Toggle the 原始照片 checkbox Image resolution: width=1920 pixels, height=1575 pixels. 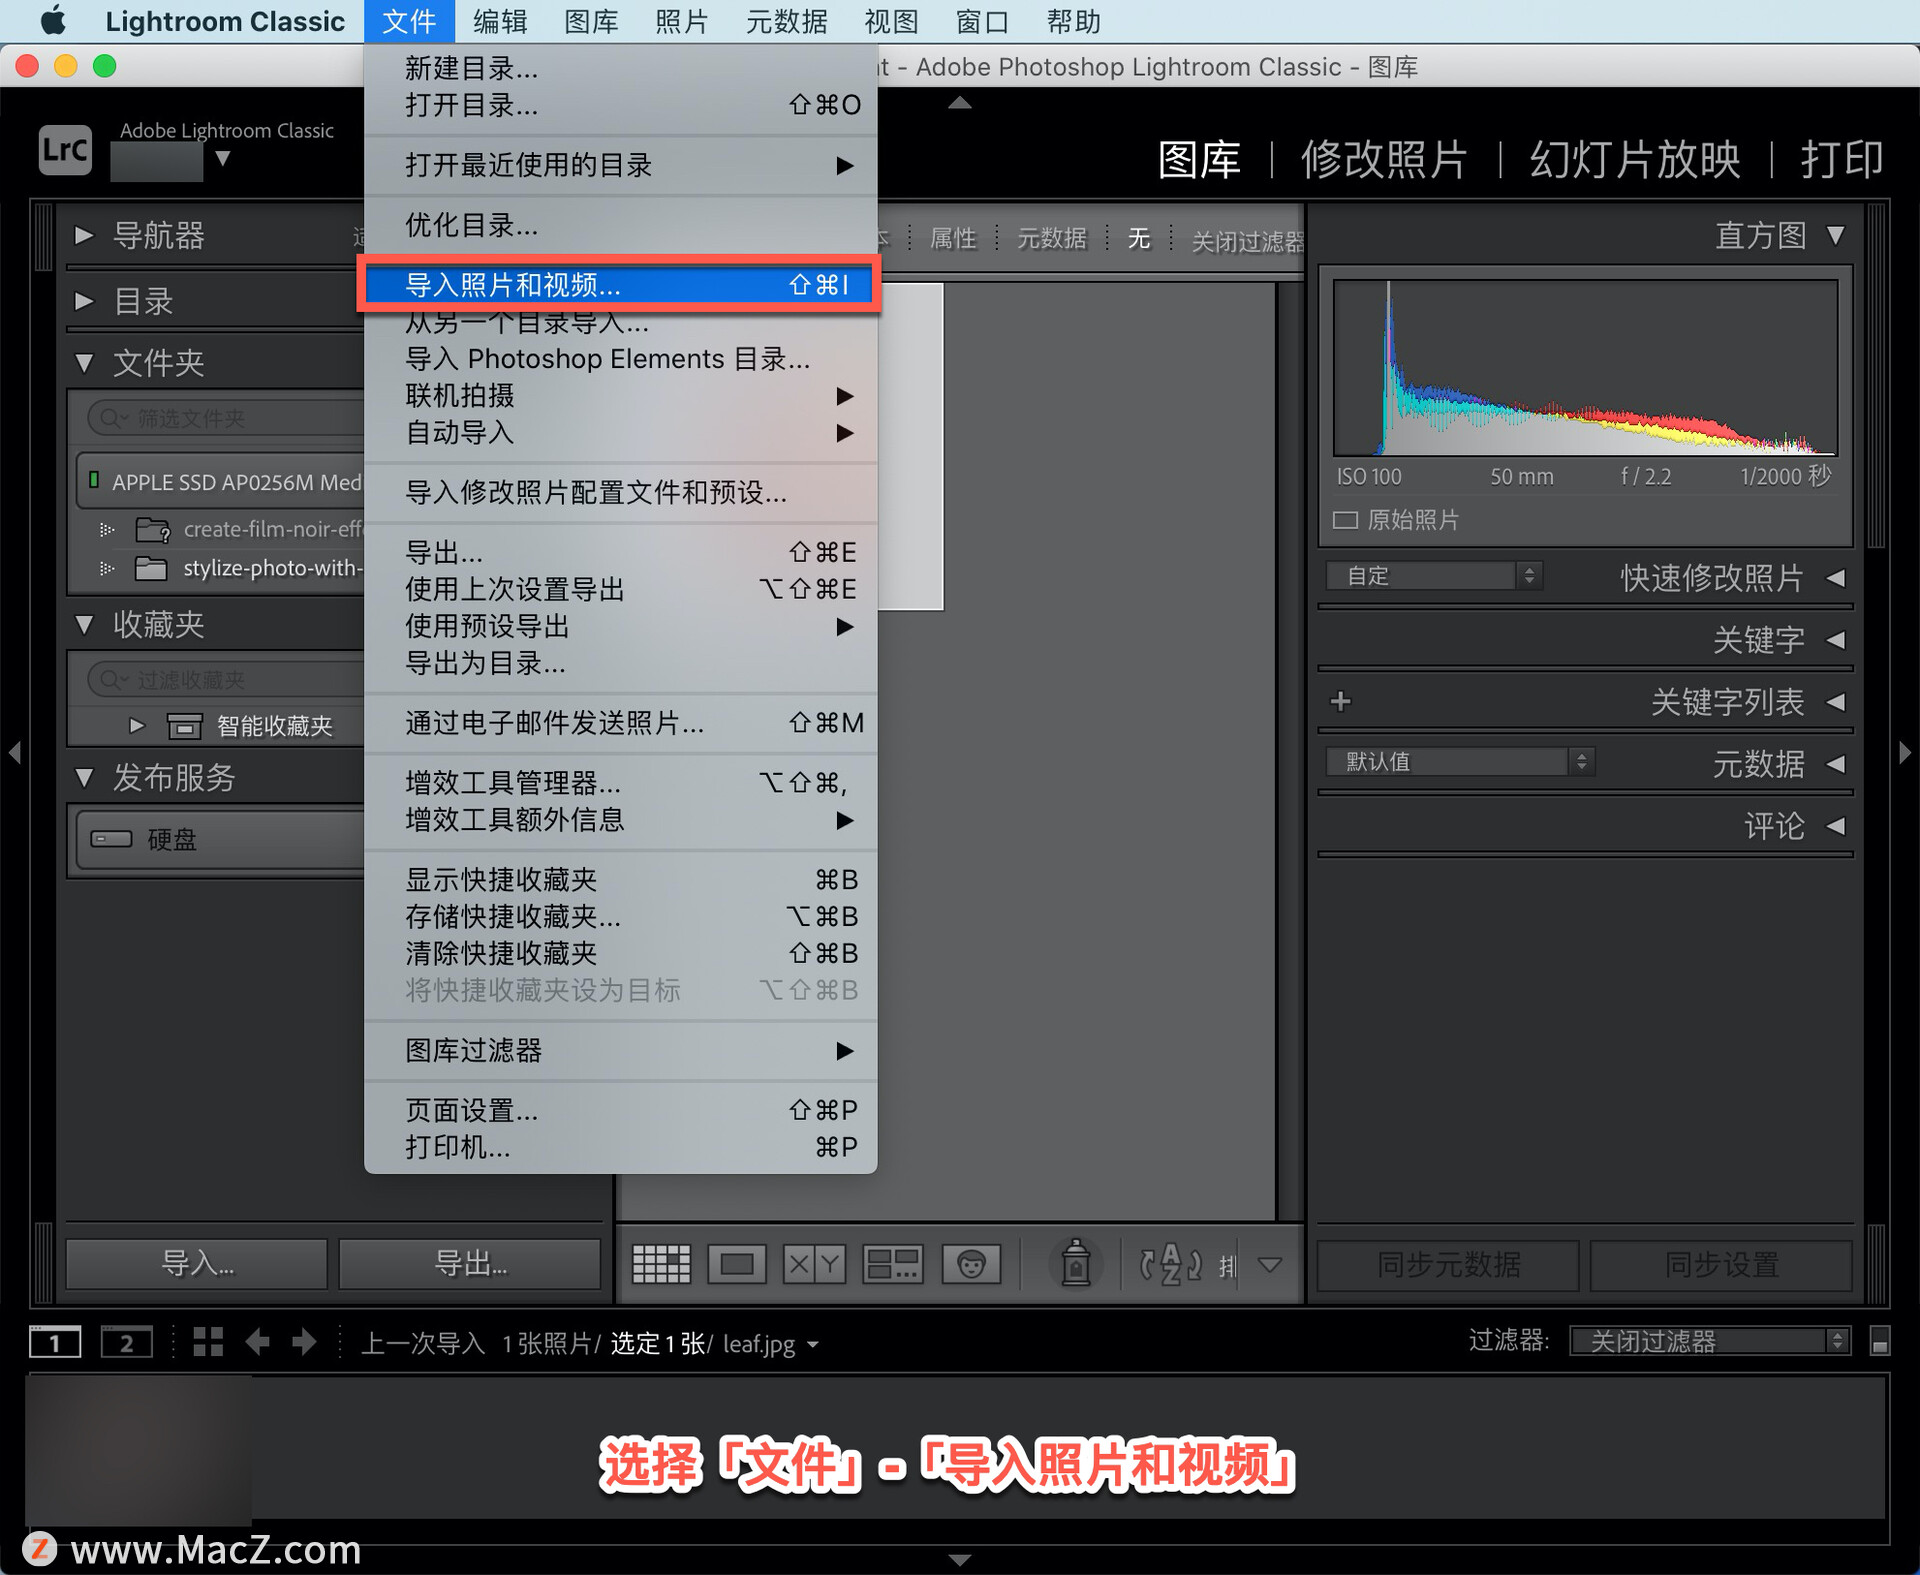point(1345,520)
